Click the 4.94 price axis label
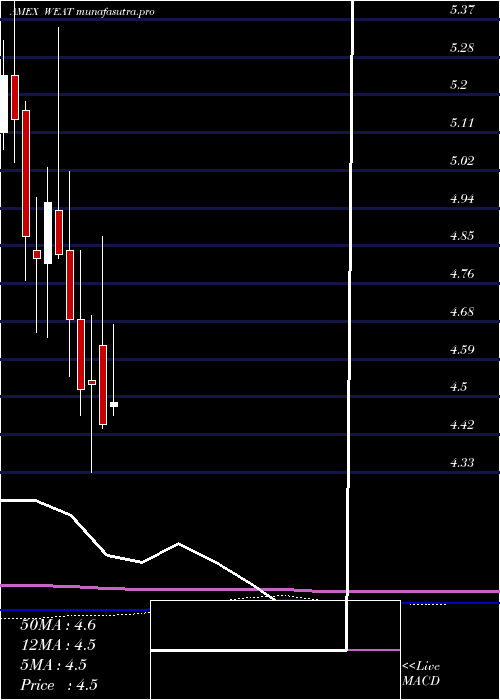Image resolution: width=500 pixels, height=700 pixels. pos(462,199)
